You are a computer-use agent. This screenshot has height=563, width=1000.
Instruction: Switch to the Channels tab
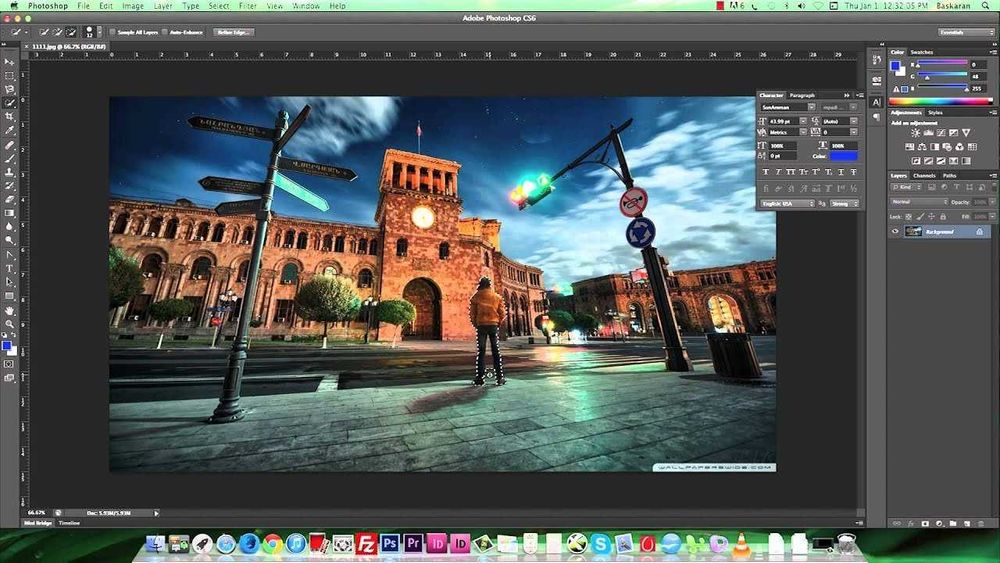tap(924, 176)
